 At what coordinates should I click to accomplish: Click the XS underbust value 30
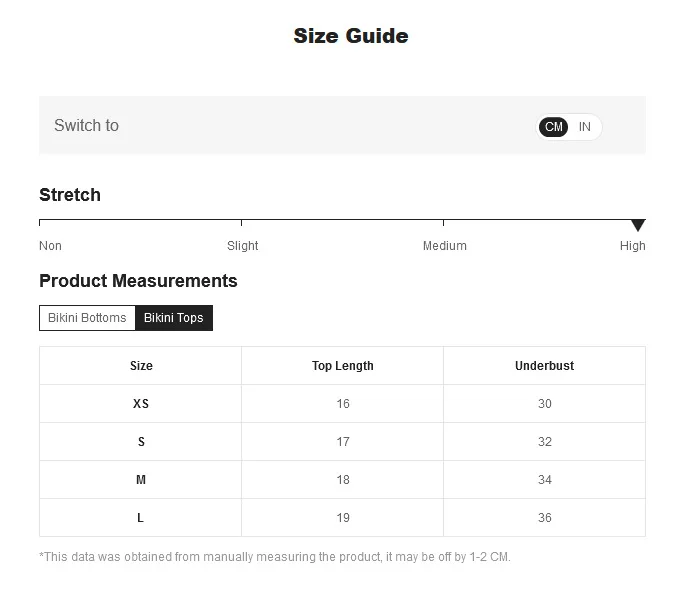544,404
